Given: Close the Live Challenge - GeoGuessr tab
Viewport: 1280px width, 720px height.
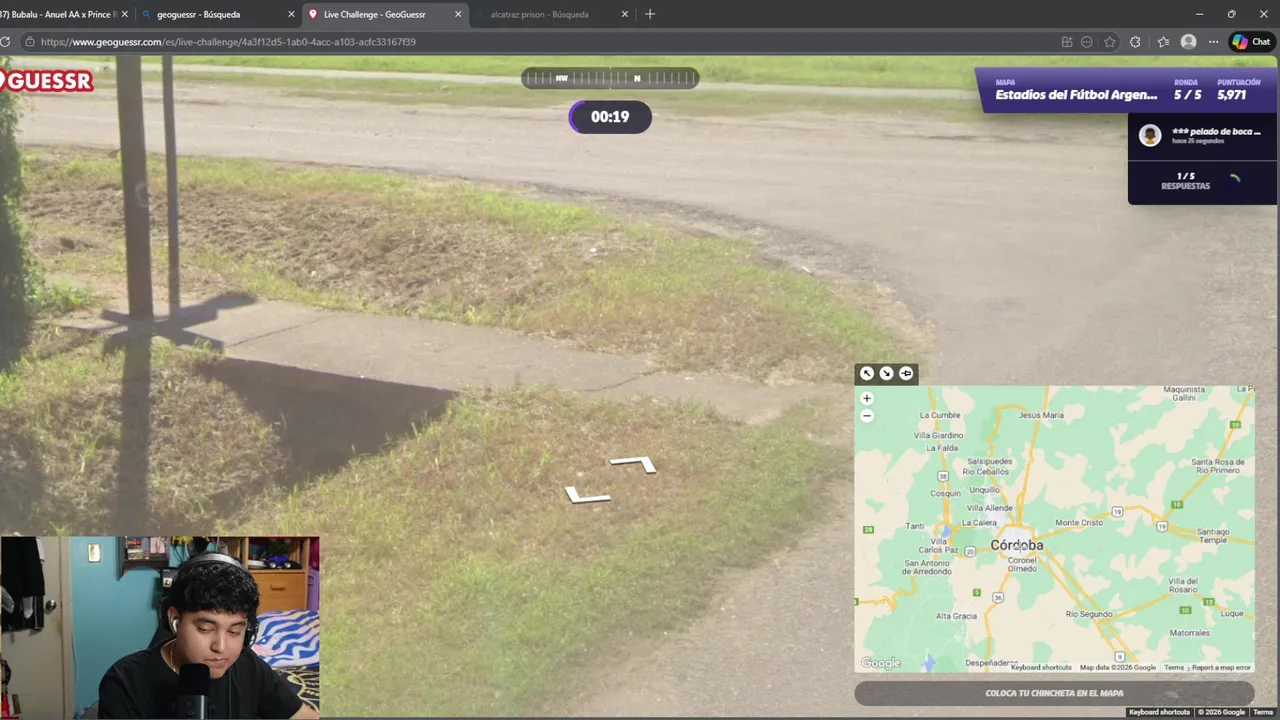Looking at the screenshot, I should (458, 14).
